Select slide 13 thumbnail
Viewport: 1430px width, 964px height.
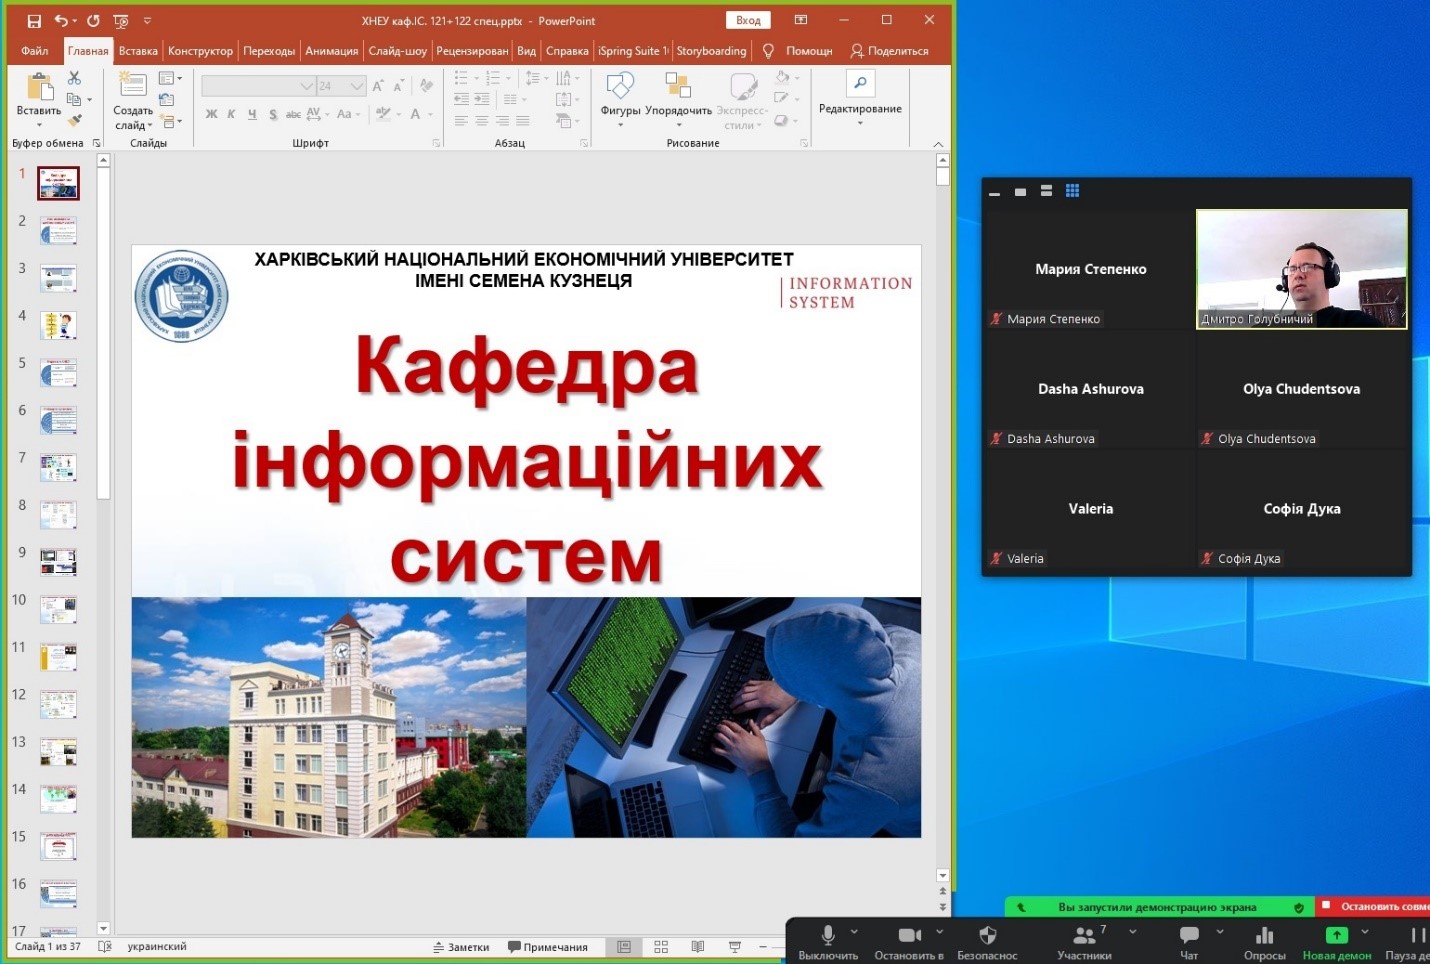[59, 752]
